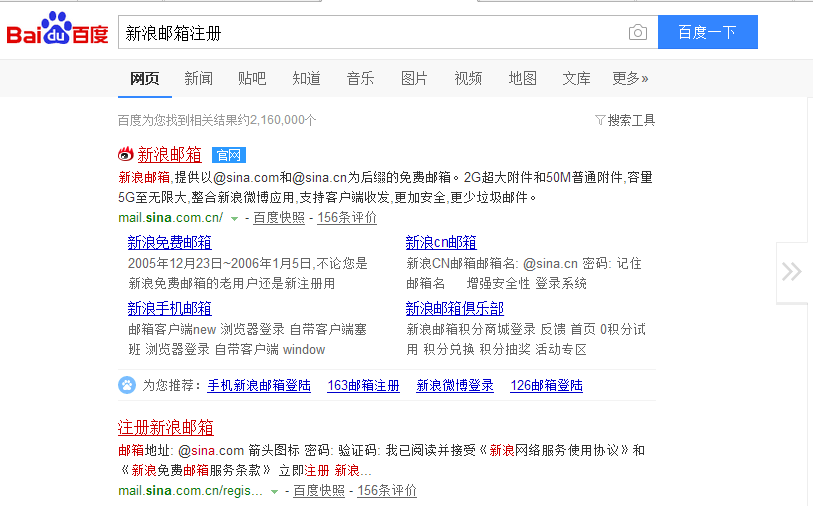Switch to the 音乐 tab
This screenshot has width=813, height=506.
pyautogui.click(x=360, y=78)
